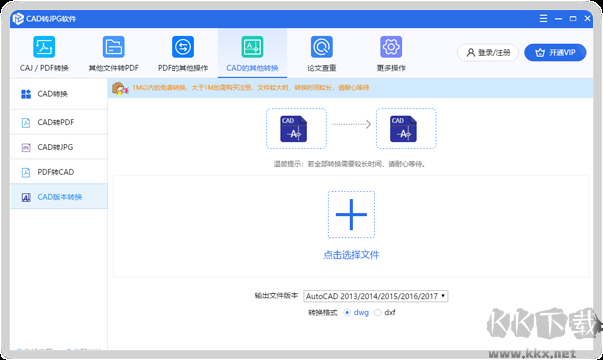Select CAD转PDF in the sidebar
Image resolution: width=603 pixels, height=360 pixels.
59,122
